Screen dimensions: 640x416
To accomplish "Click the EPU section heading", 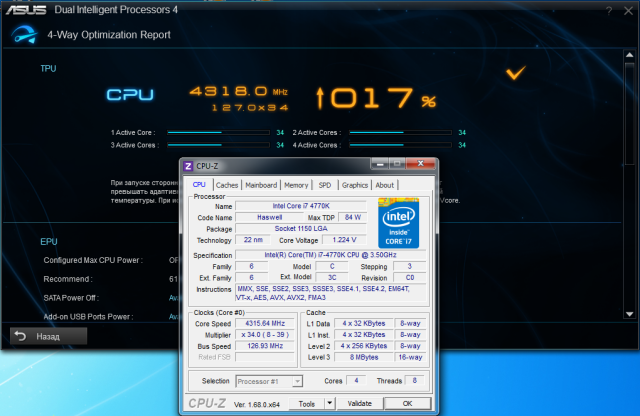I will pos(49,242).
